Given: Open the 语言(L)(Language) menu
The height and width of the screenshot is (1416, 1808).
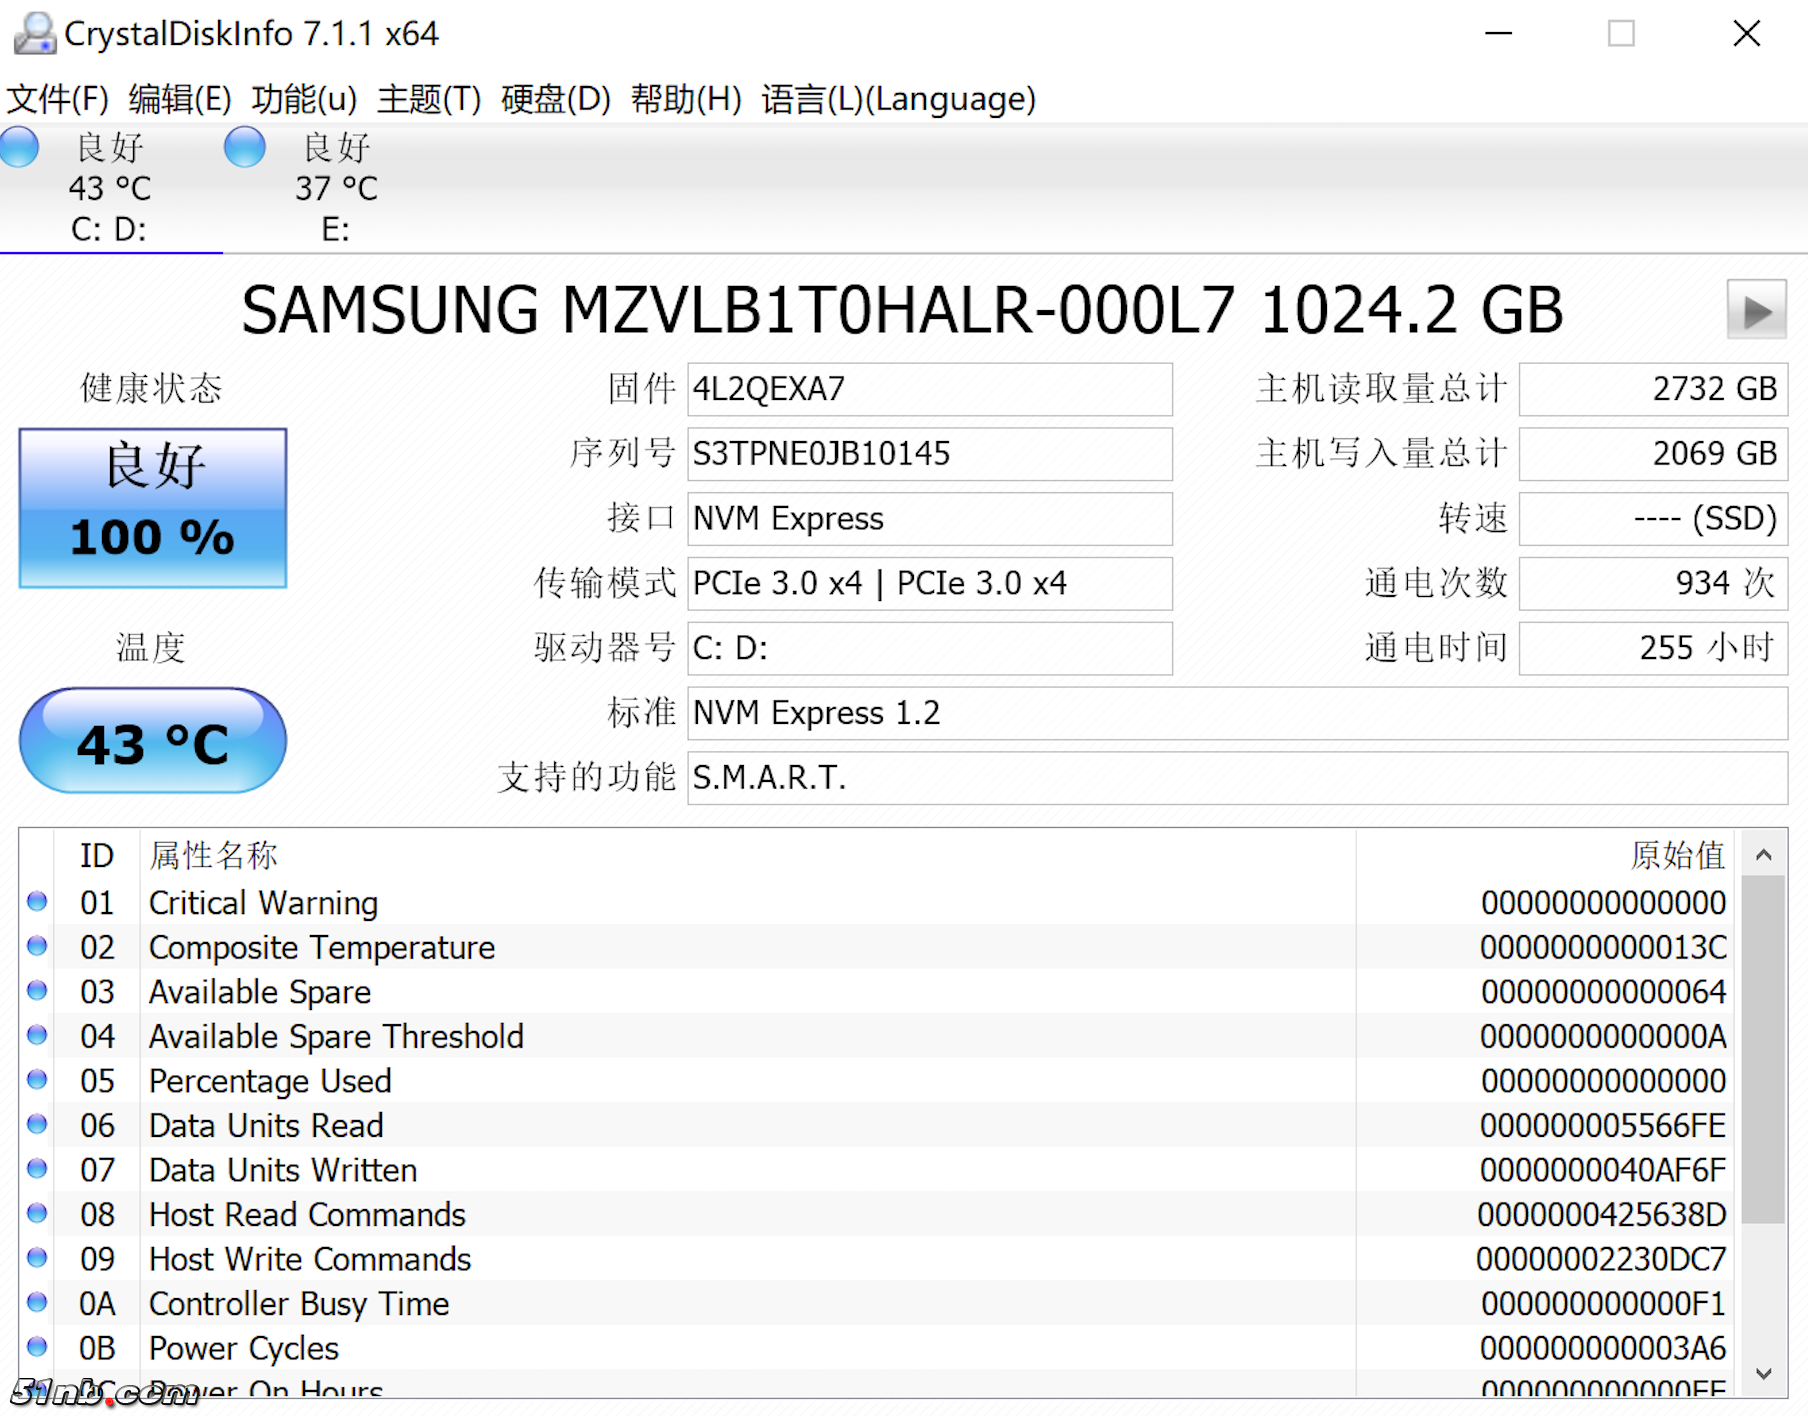Looking at the screenshot, I should coord(898,99).
